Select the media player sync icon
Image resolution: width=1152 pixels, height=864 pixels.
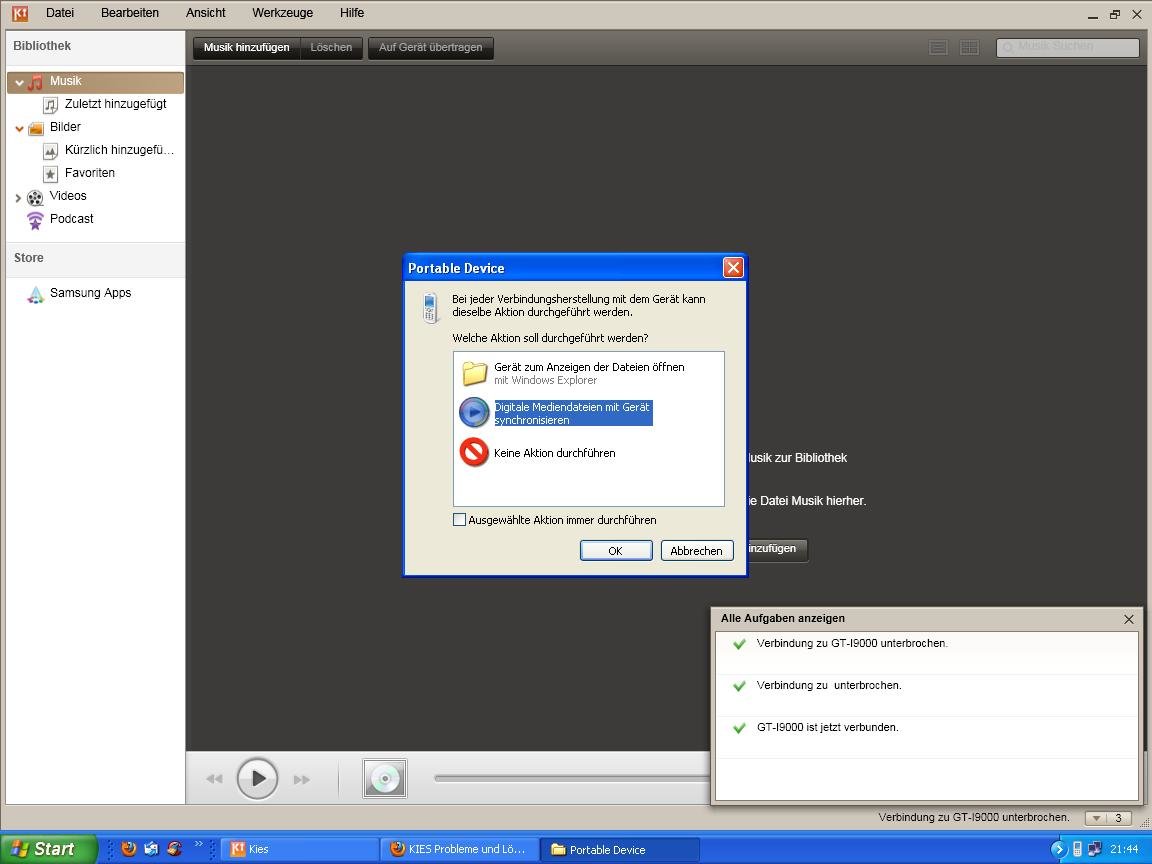coord(474,412)
